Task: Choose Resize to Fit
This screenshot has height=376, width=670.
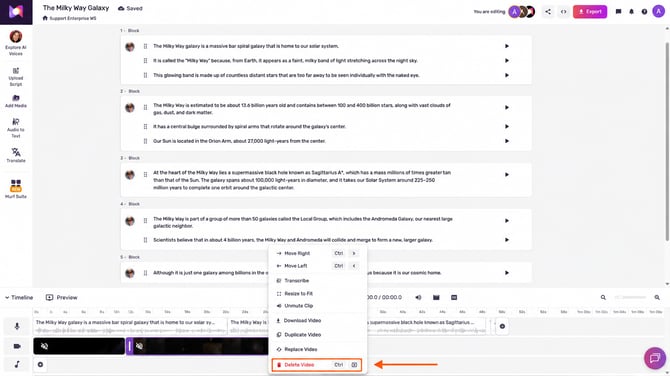Action: click(317, 294)
